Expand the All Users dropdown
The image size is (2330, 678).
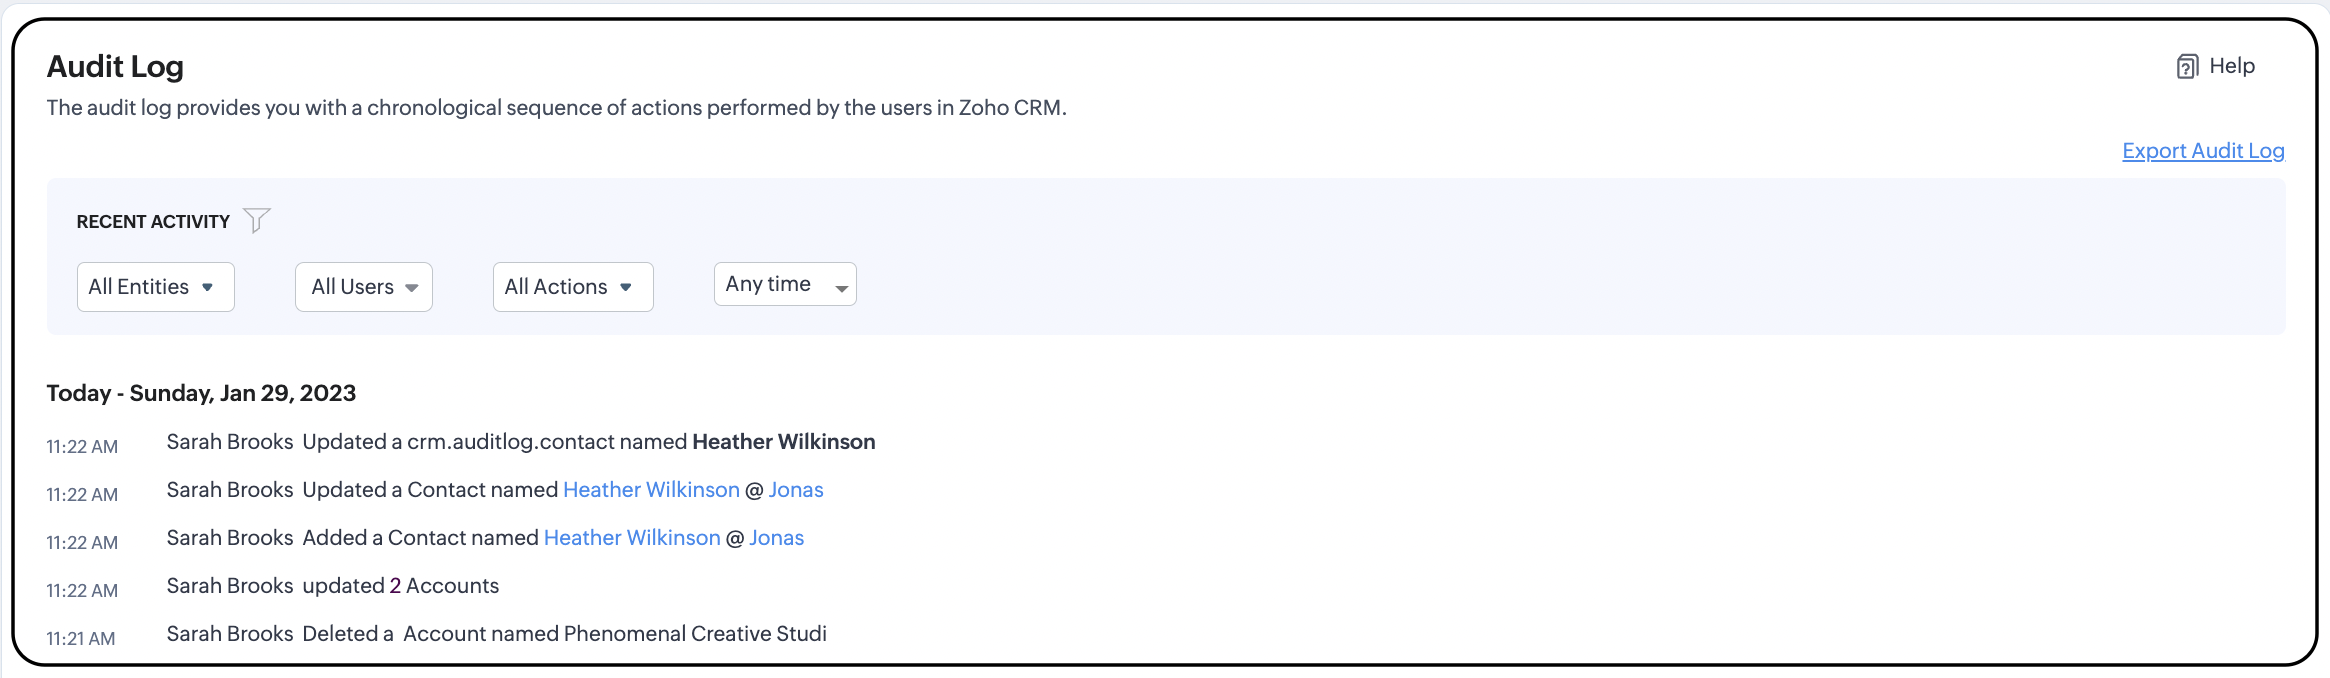363,287
